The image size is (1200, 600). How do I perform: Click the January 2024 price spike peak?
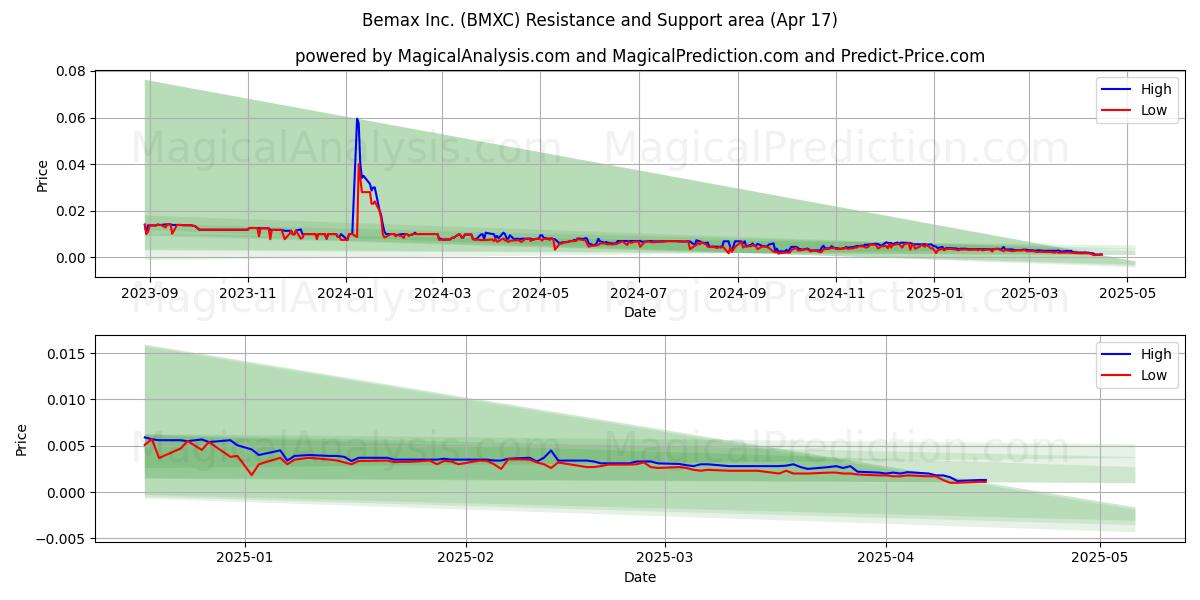pos(357,119)
